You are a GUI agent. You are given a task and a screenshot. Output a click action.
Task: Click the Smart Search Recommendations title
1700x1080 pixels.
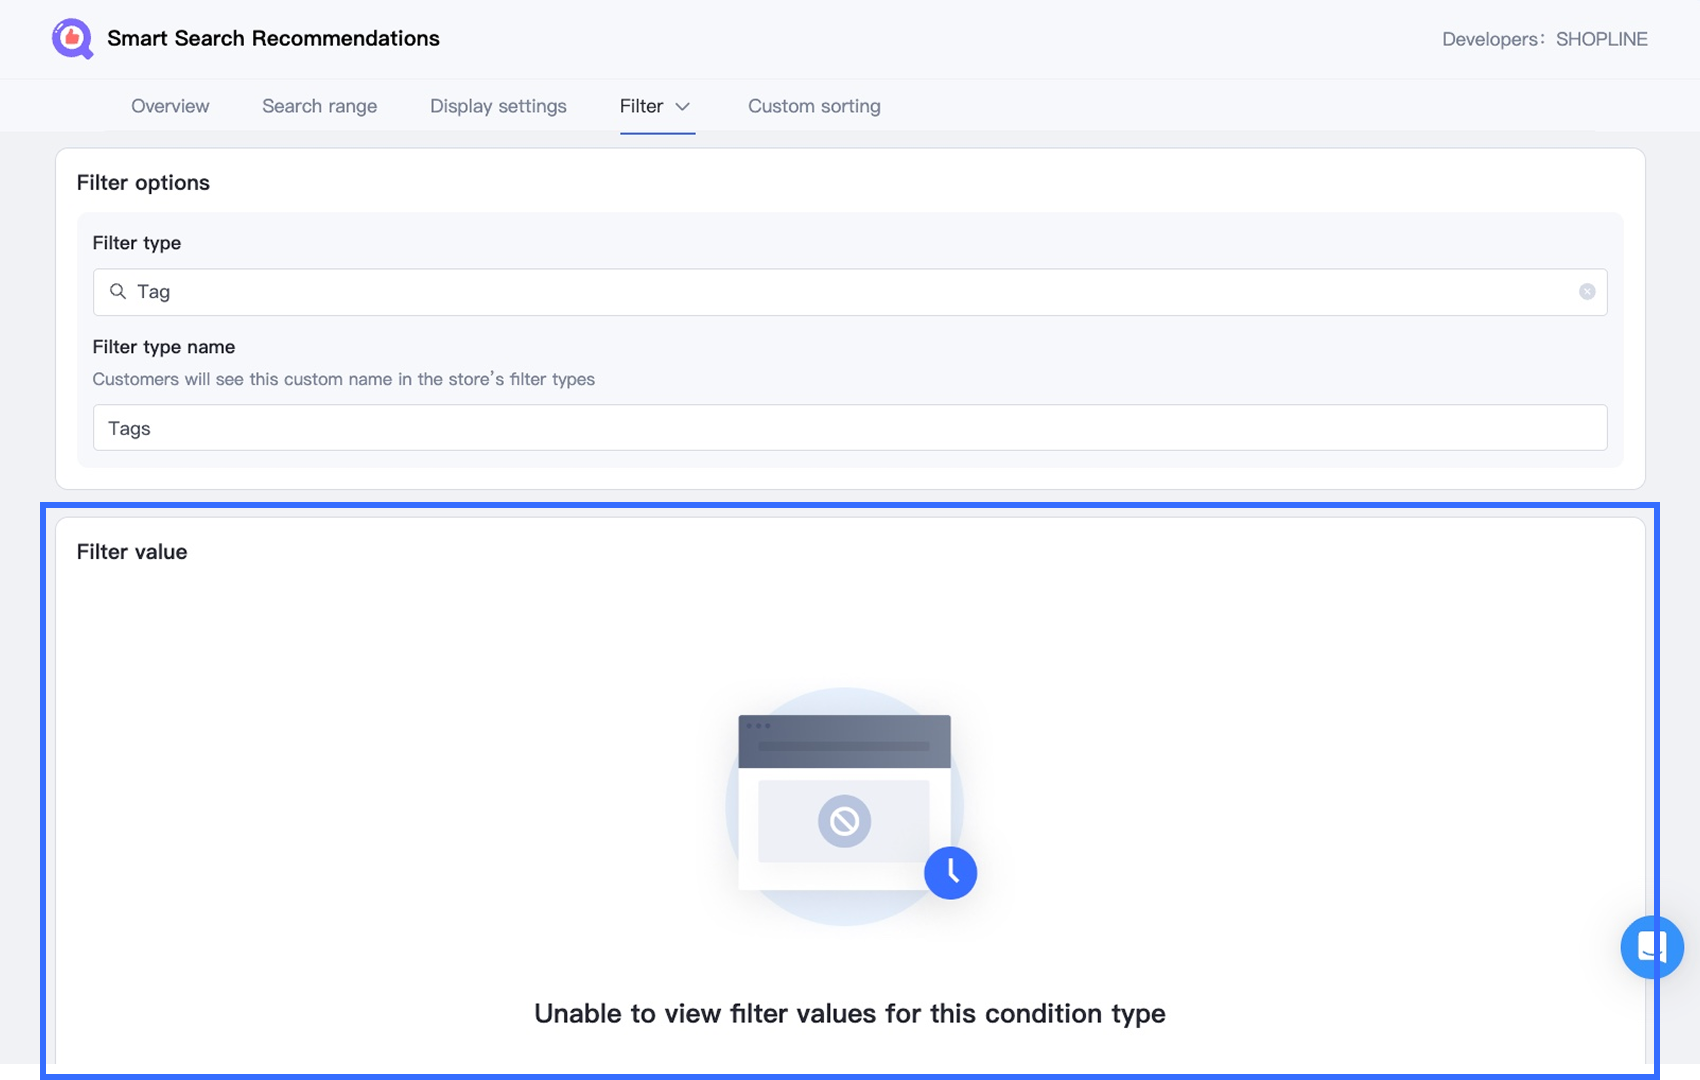point(273,38)
